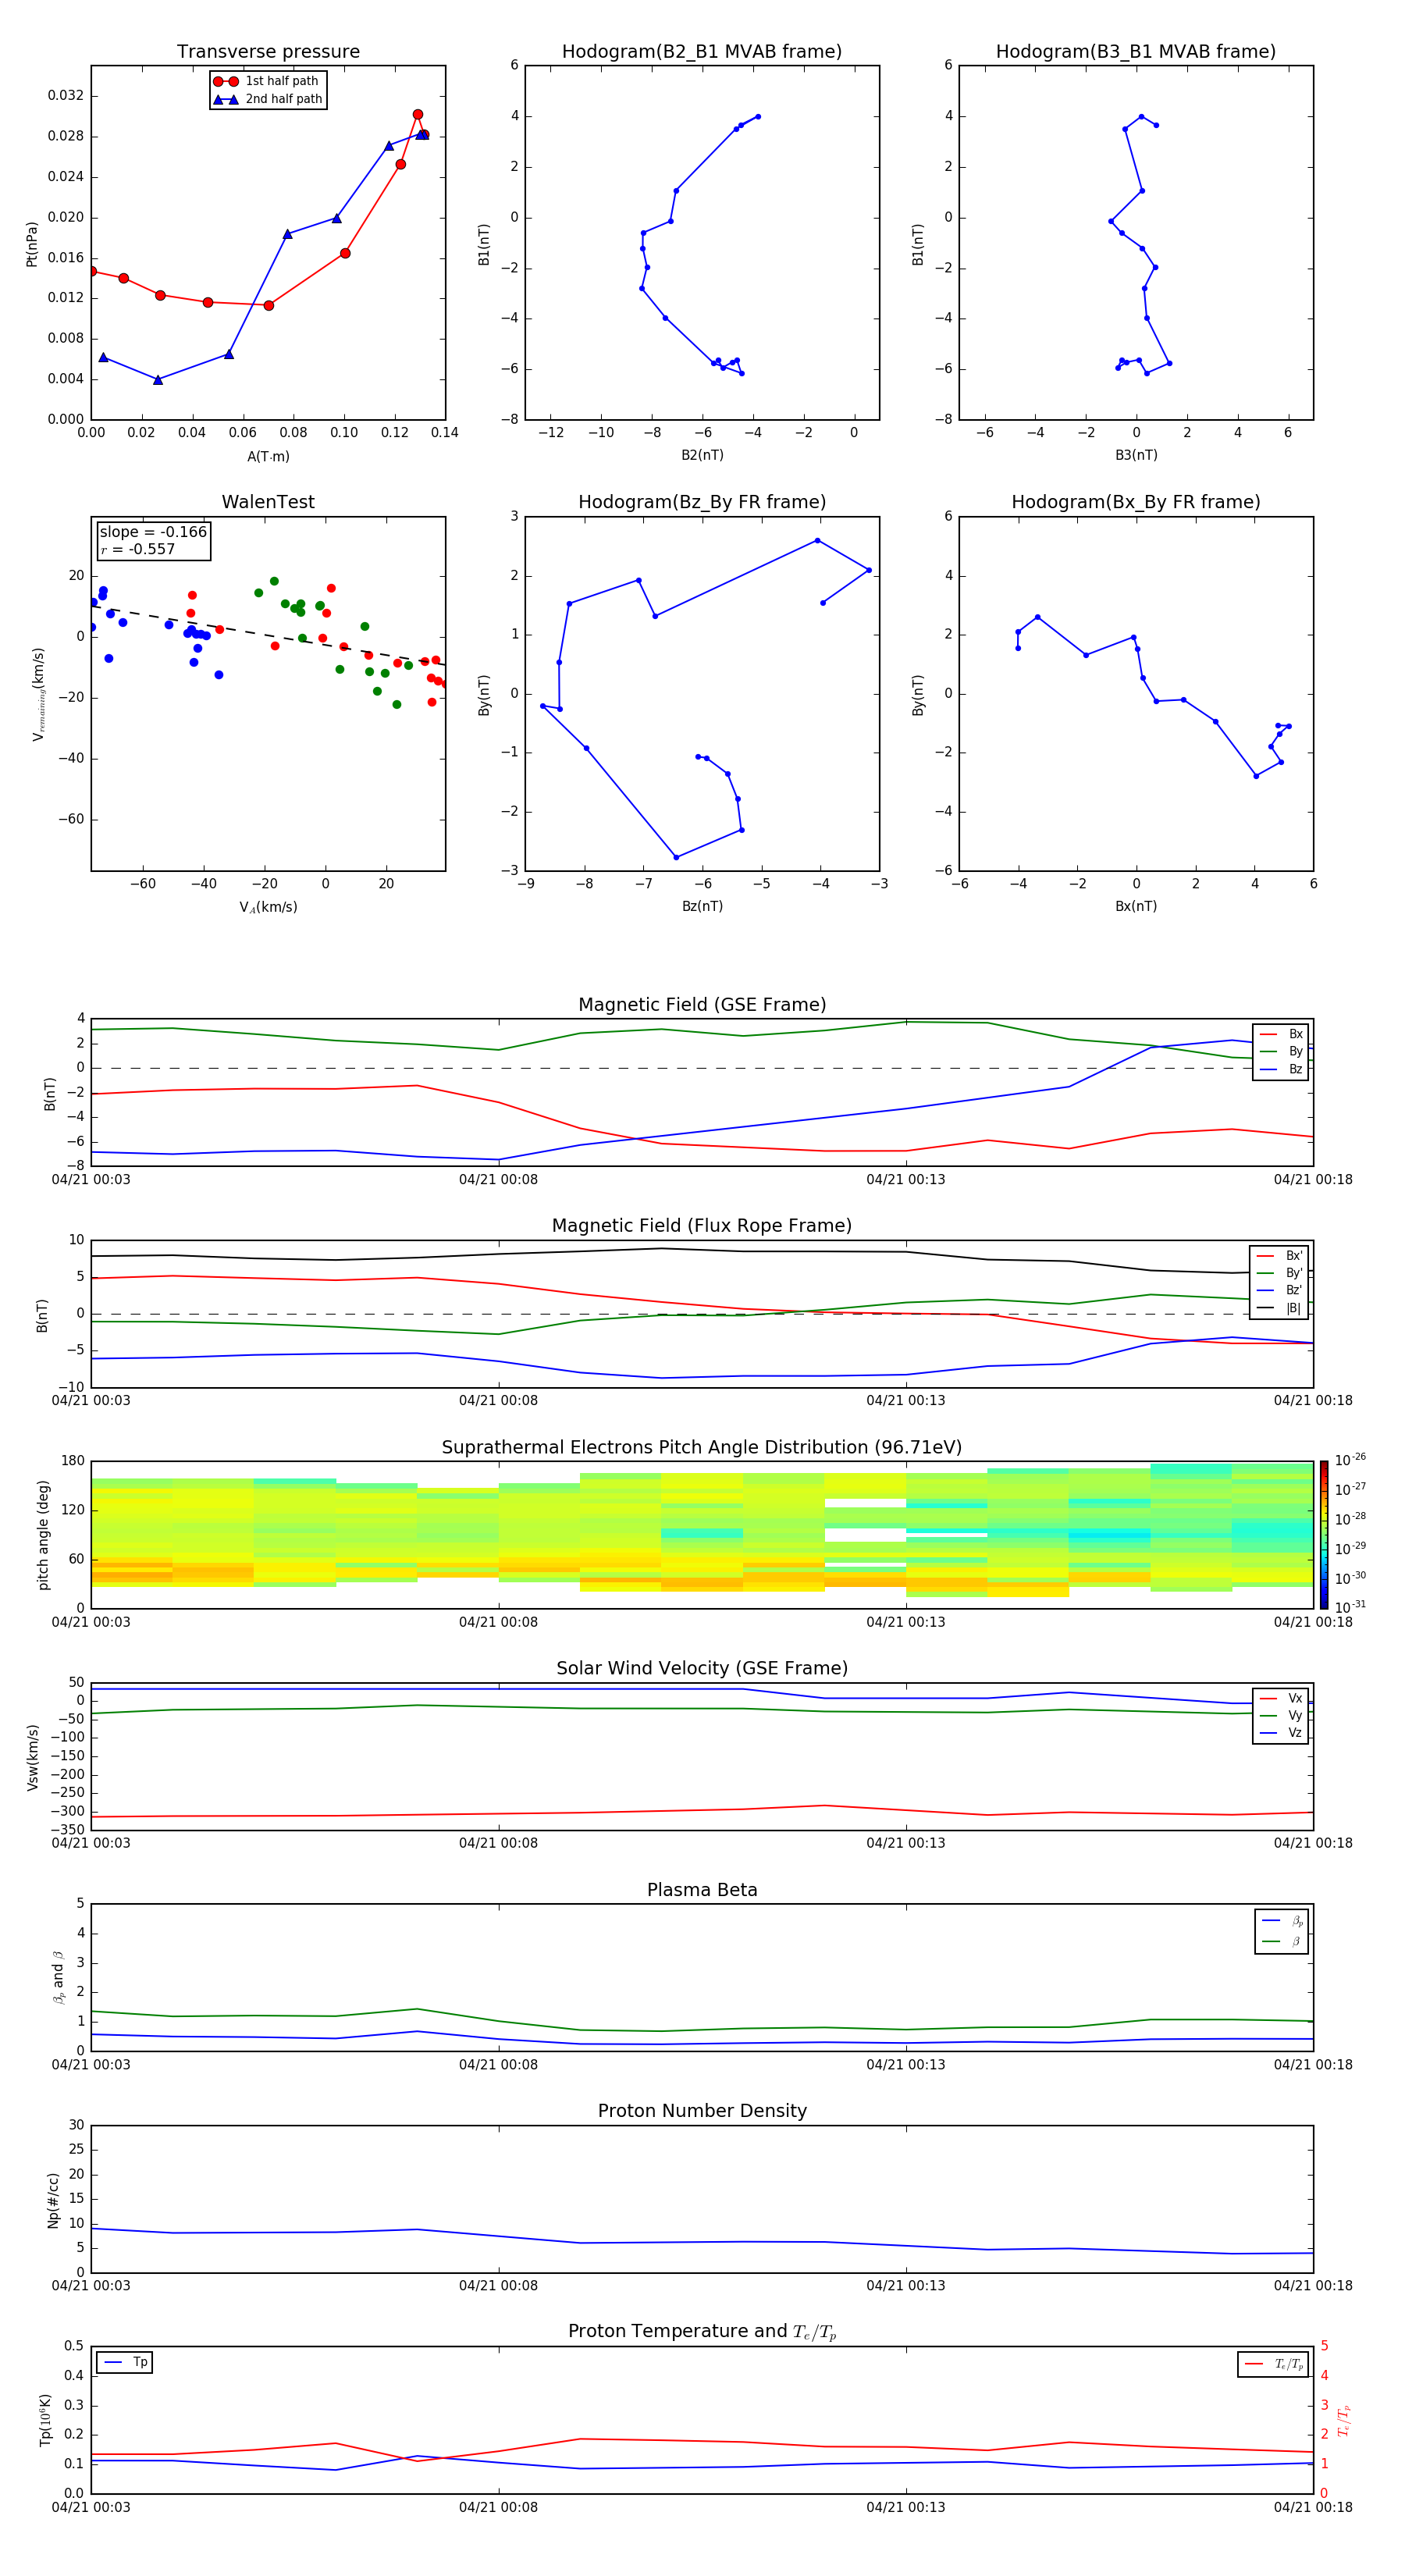Click the 'Bz' legend entry in GSE magnetic field plot
This screenshot has height=2576, width=1405.
click(x=1281, y=1069)
